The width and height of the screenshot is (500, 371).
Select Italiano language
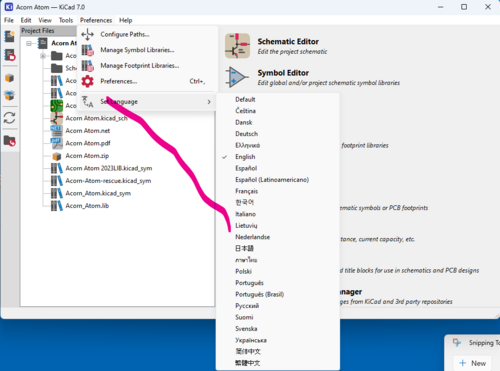278,214
